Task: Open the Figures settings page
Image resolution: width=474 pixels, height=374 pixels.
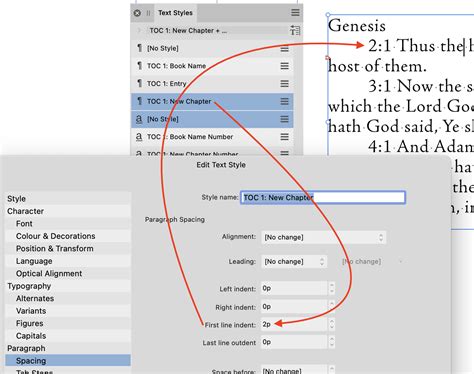Action: pos(68,323)
